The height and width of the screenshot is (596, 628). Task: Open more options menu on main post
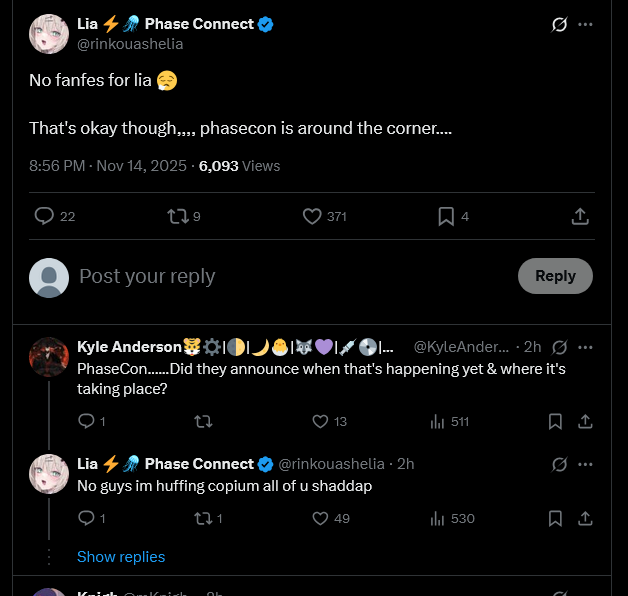(585, 24)
